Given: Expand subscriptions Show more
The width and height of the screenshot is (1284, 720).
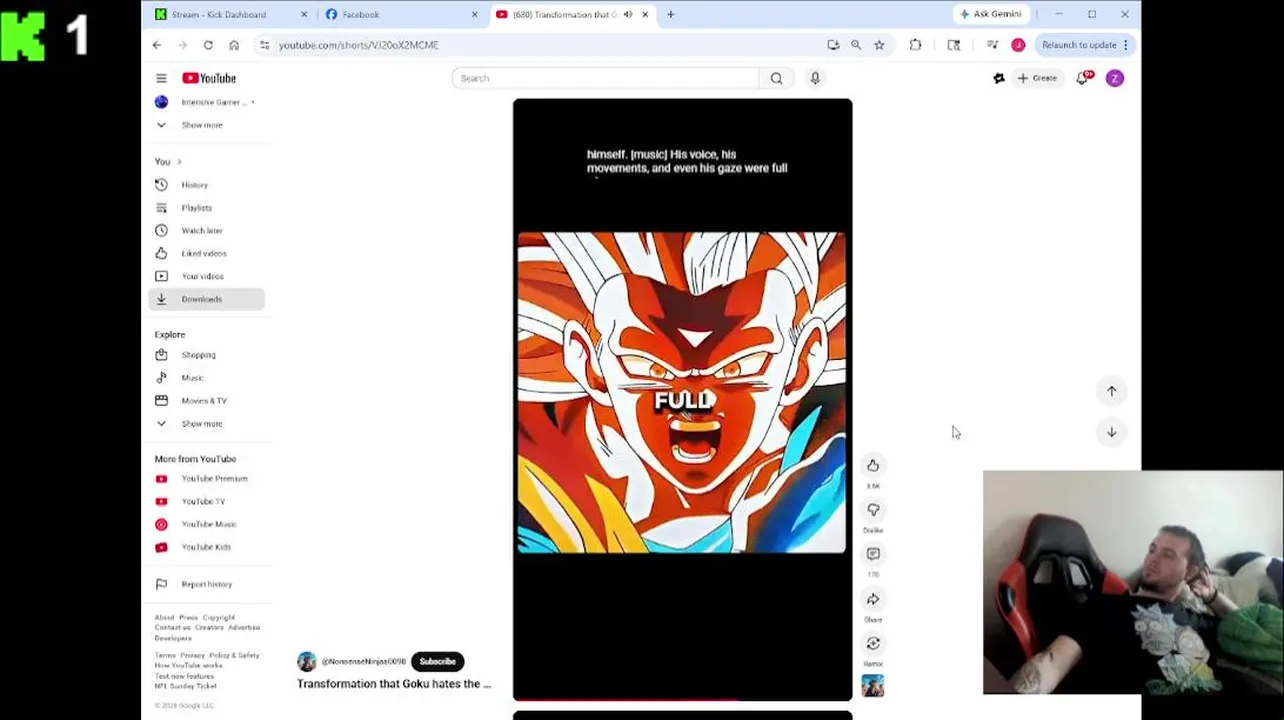Looking at the screenshot, I should coord(202,125).
